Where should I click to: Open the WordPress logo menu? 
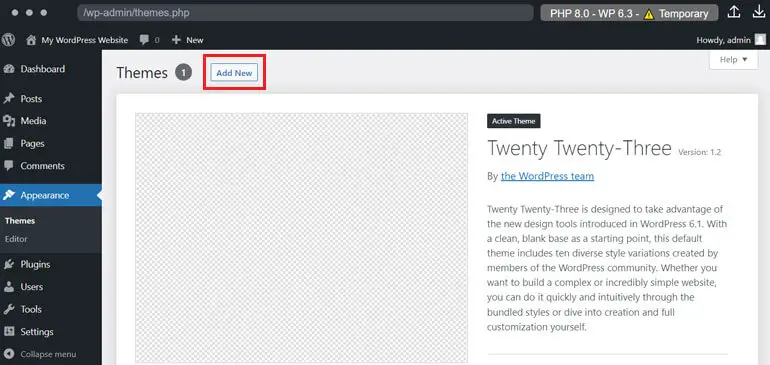point(8,40)
